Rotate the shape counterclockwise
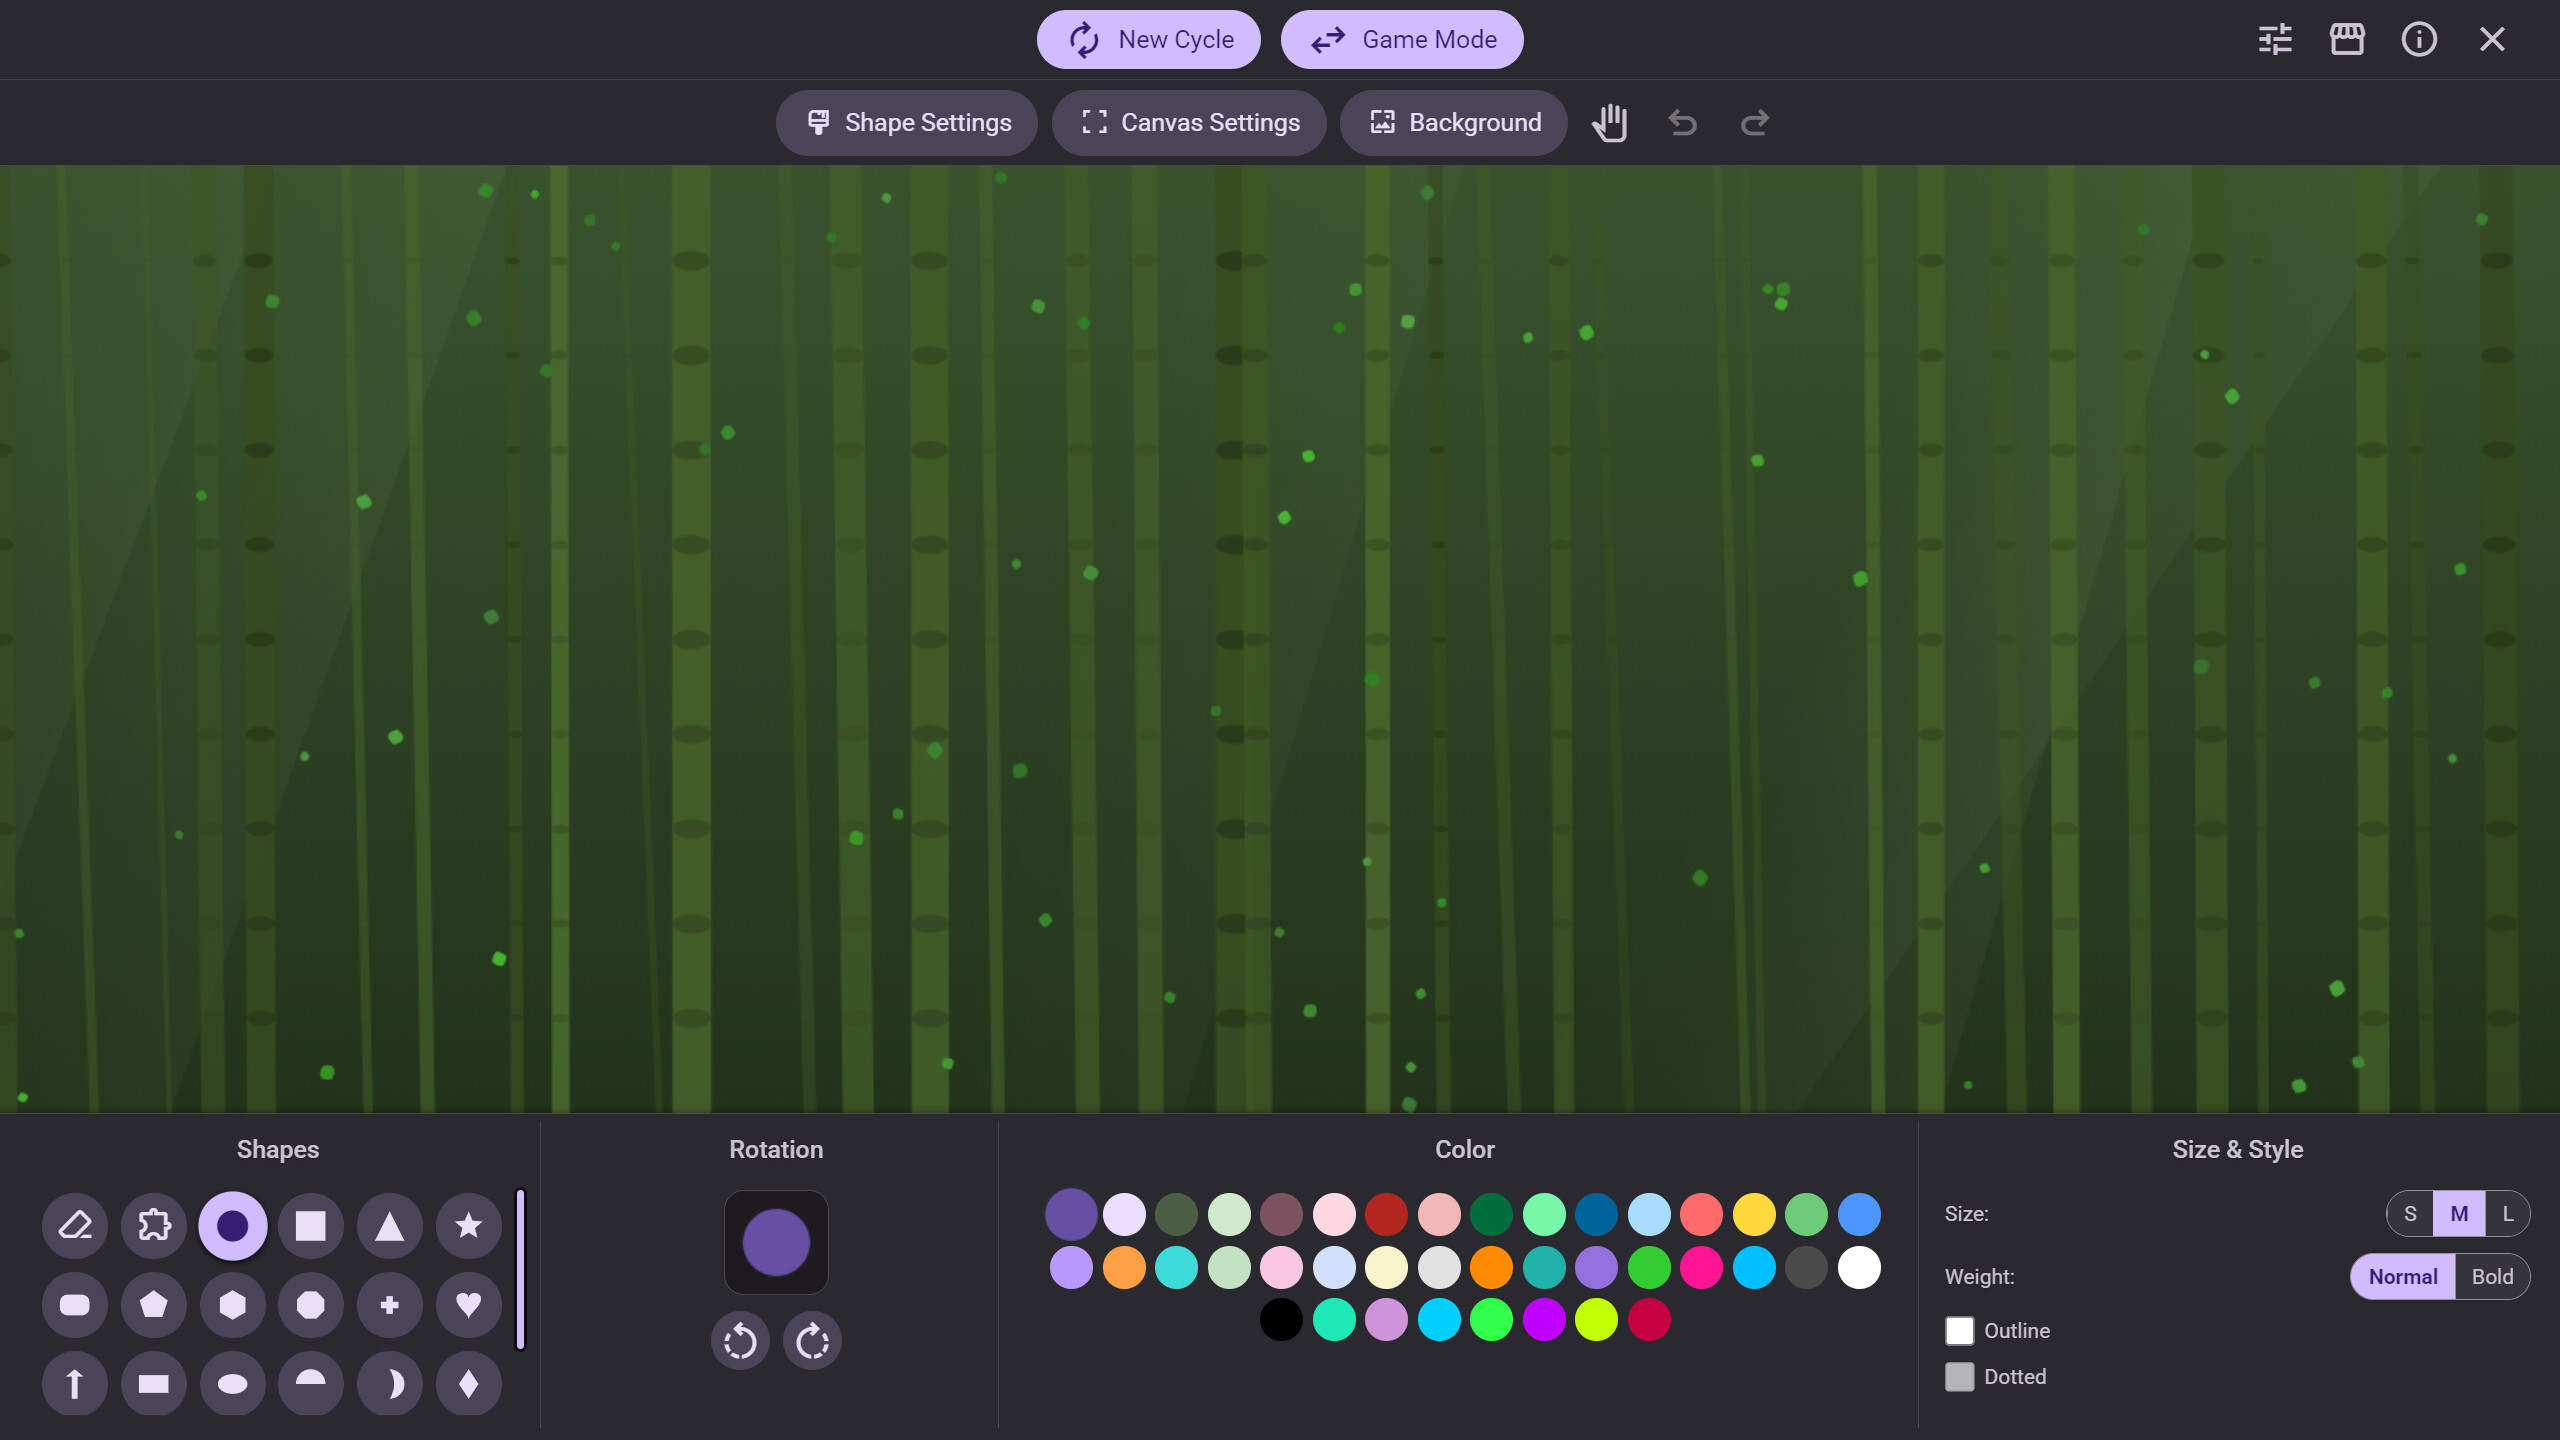 click(740, 1340)
